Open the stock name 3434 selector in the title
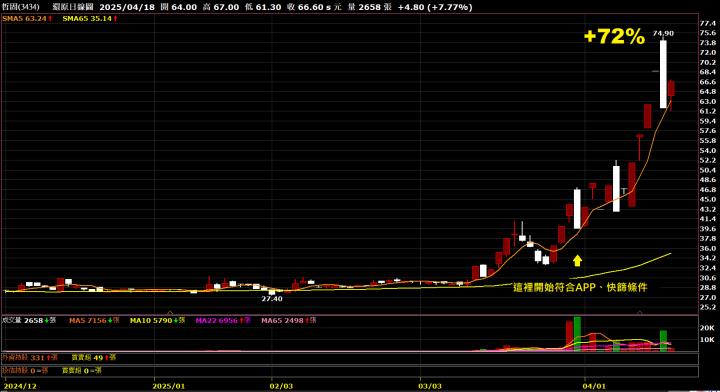The height and width of the screenshot is (392, 720). [x=21, y=7]
